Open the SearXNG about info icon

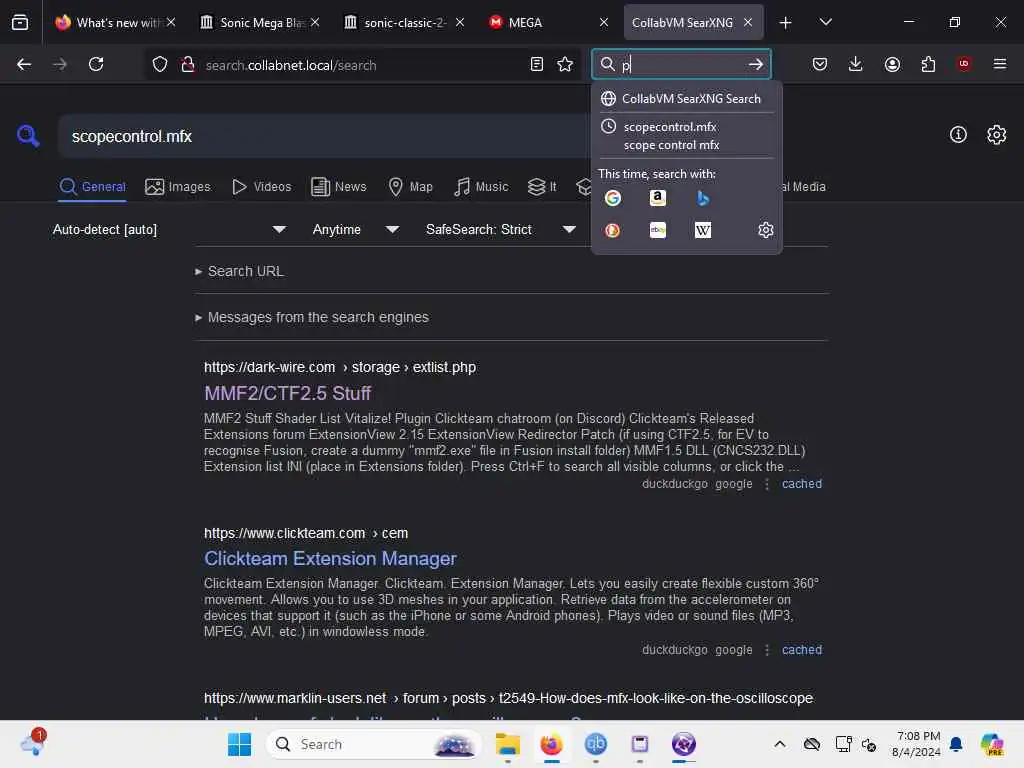[958, 135]
